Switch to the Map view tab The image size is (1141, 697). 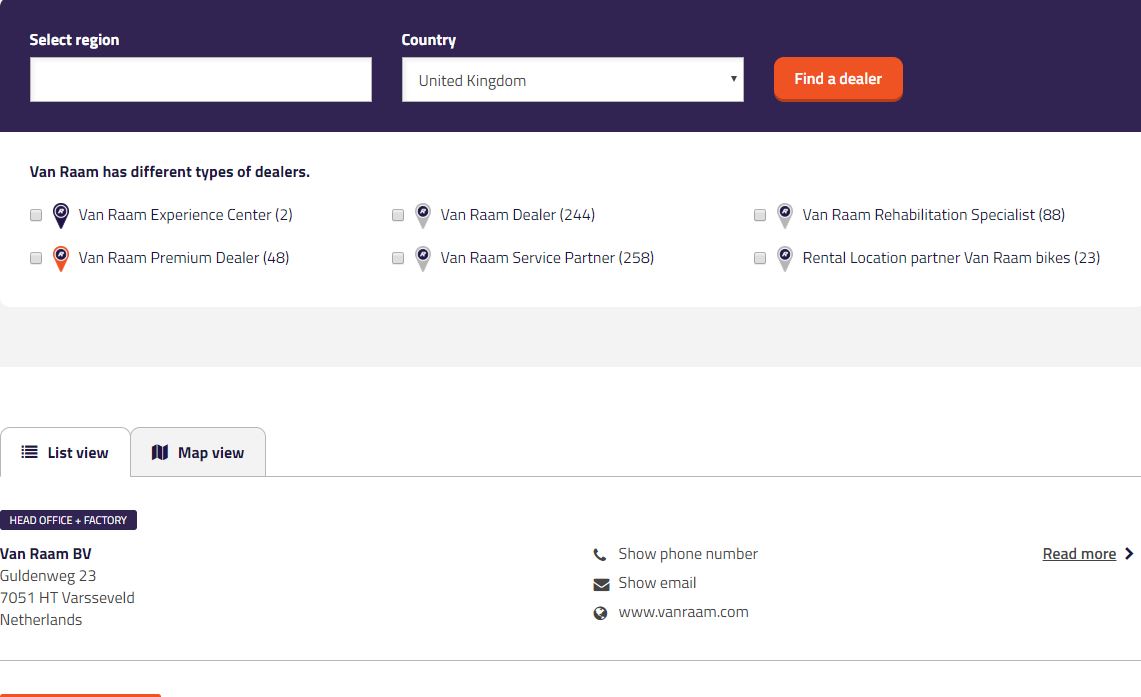pos(198,453)
